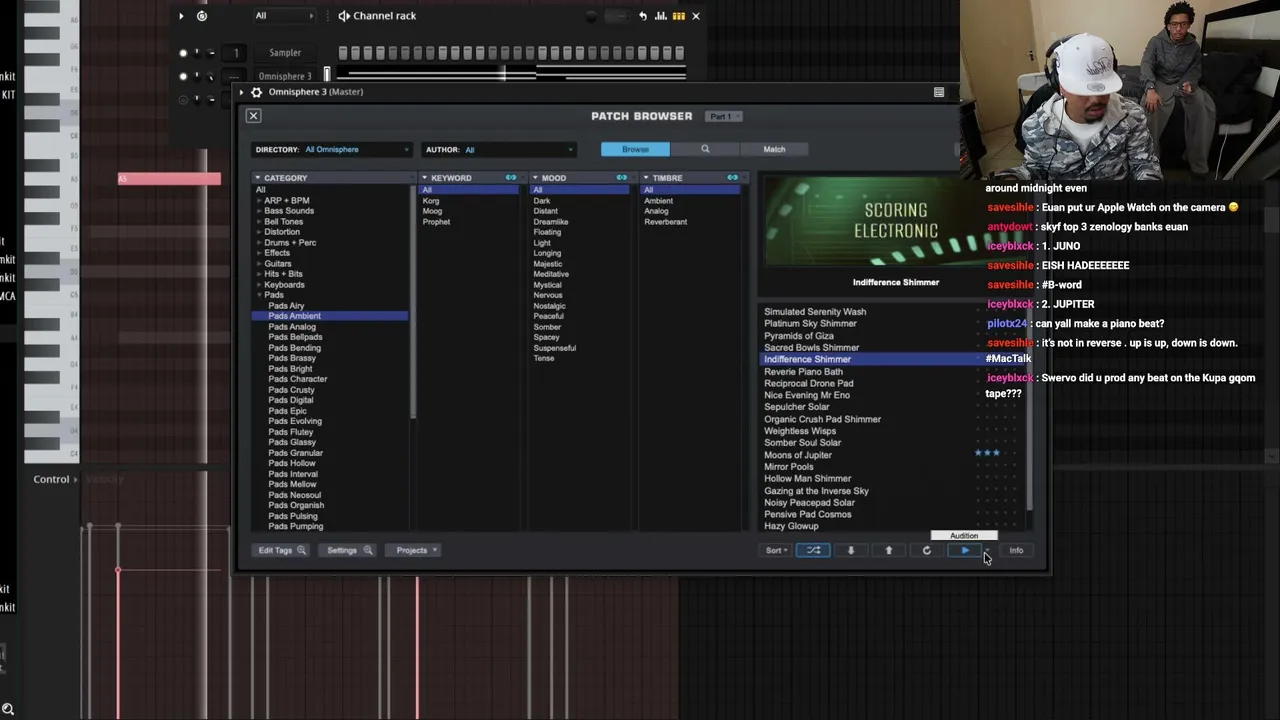1280x720 pixels.
Task: Open the Part 1 selector
Action: coord(722,117)
